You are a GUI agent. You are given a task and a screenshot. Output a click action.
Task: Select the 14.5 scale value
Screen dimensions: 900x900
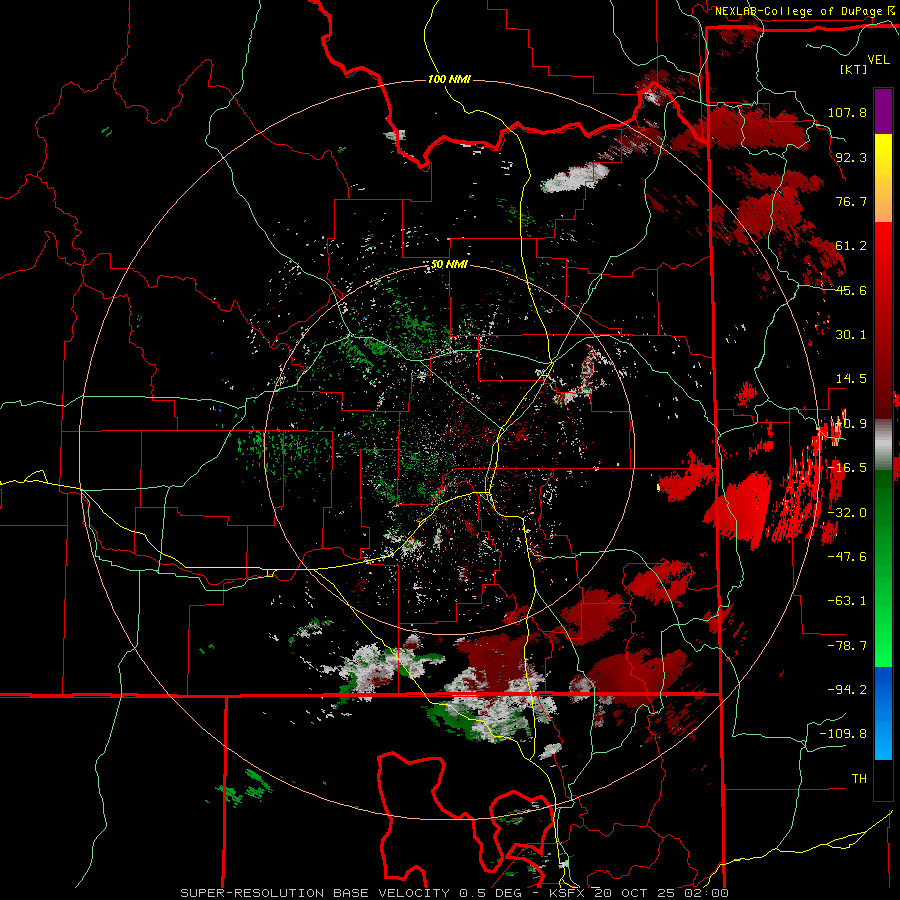pyautogui.click(x=851, y=379)
